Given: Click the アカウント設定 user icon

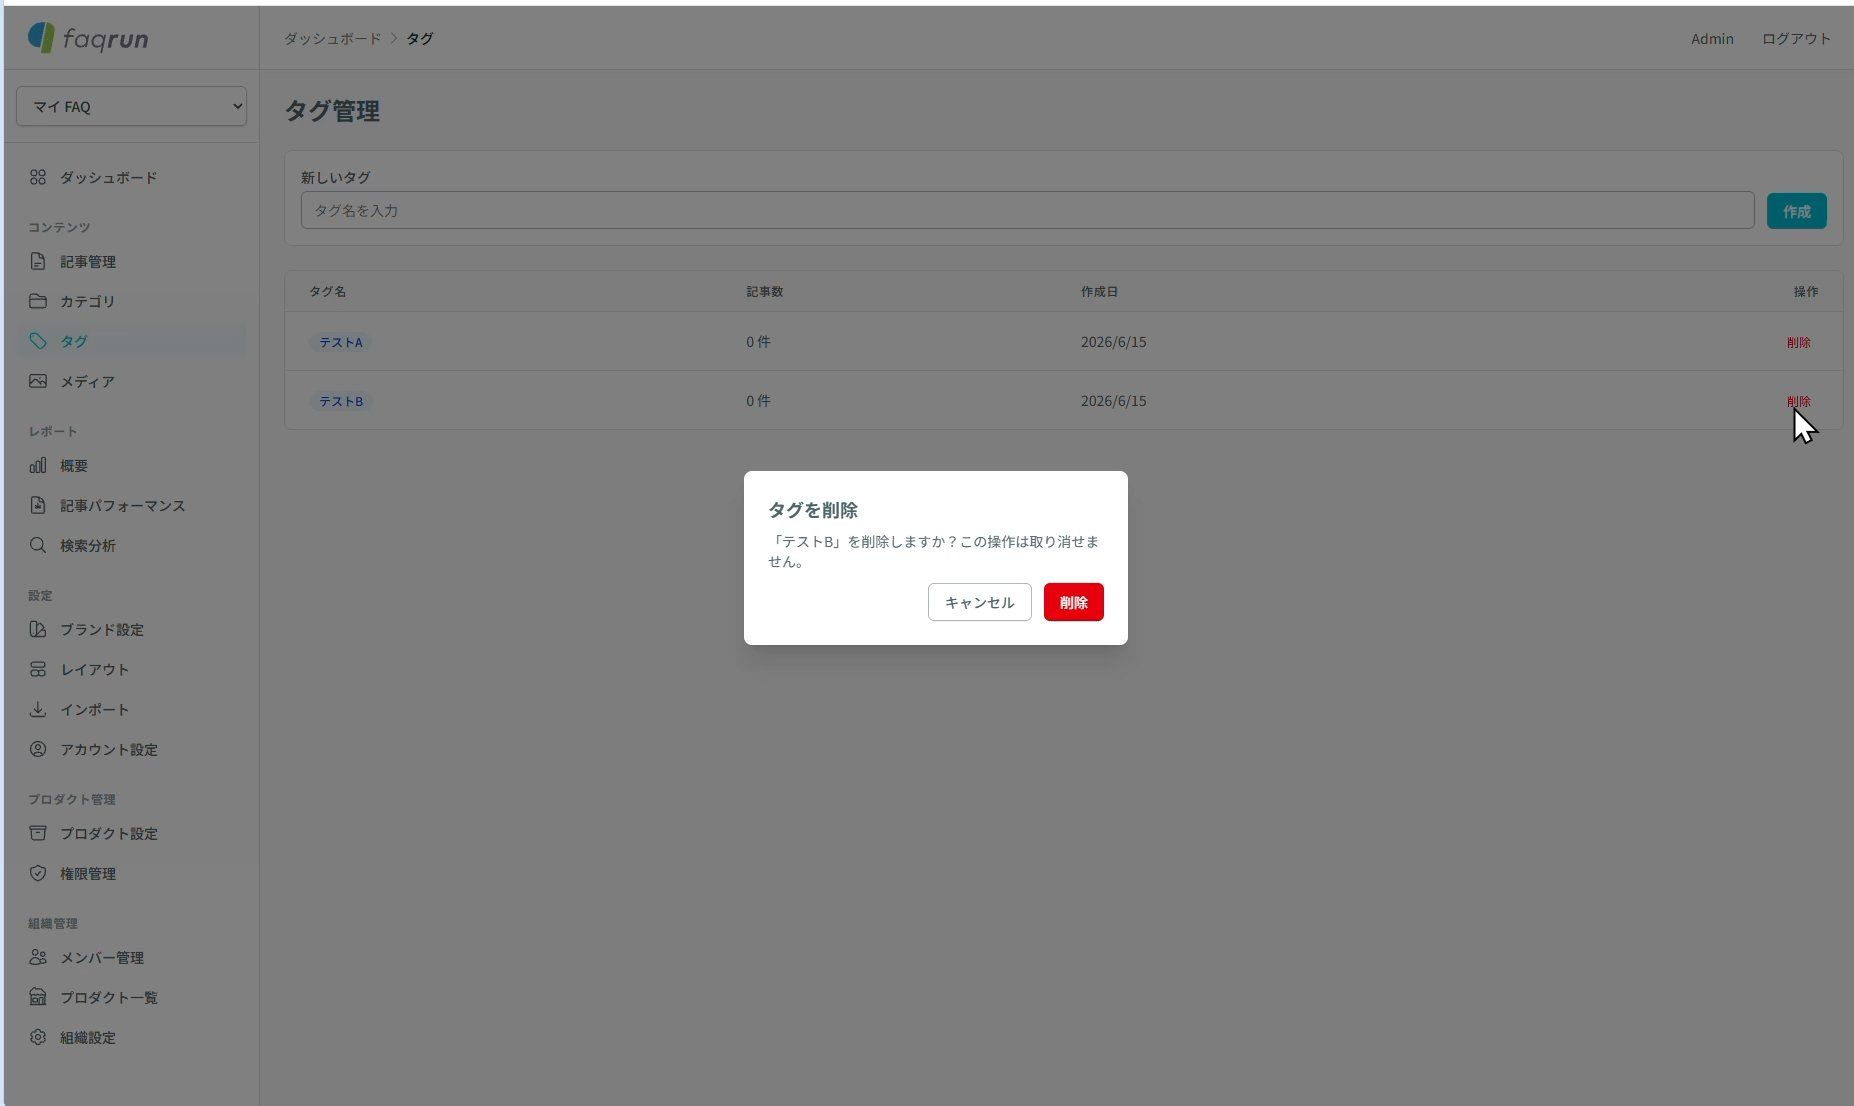Looking at the screenshot, I should coord(38,749).
